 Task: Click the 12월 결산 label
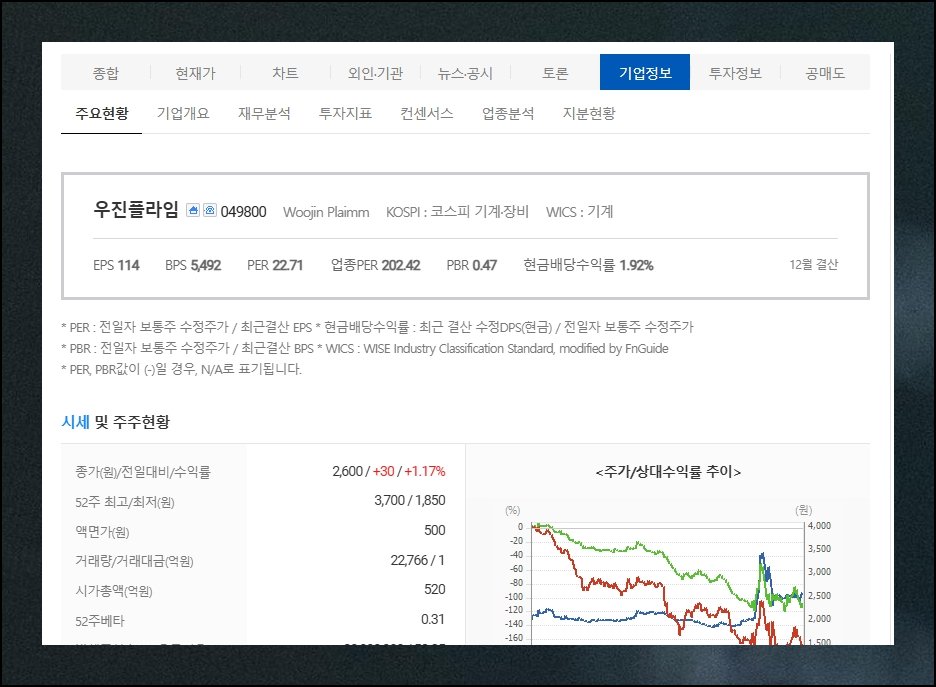tap(813, 264)
